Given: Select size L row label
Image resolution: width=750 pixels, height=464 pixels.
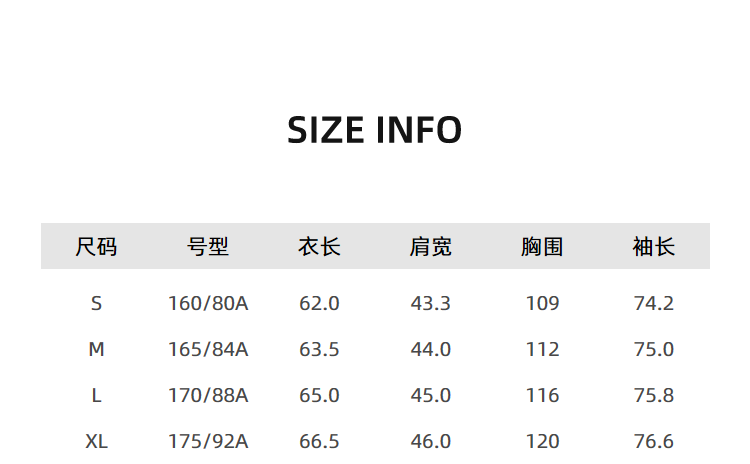Looking at the screenshot, I should [96, 395].
